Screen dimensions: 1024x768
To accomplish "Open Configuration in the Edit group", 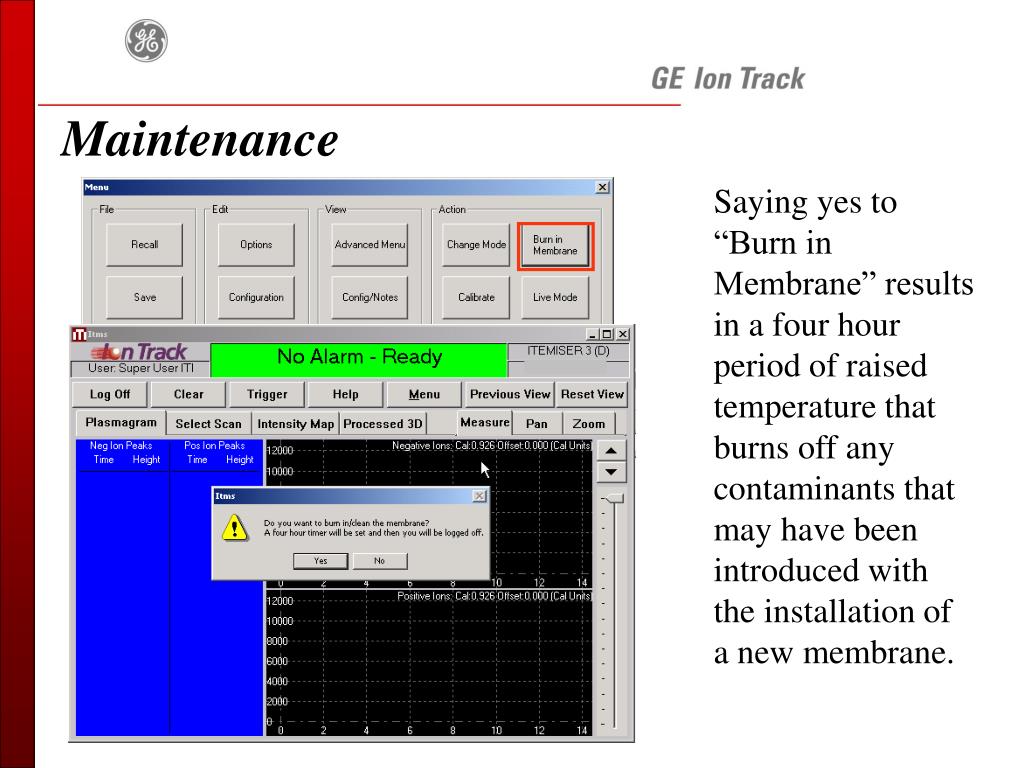I will (x=256, y=297).
